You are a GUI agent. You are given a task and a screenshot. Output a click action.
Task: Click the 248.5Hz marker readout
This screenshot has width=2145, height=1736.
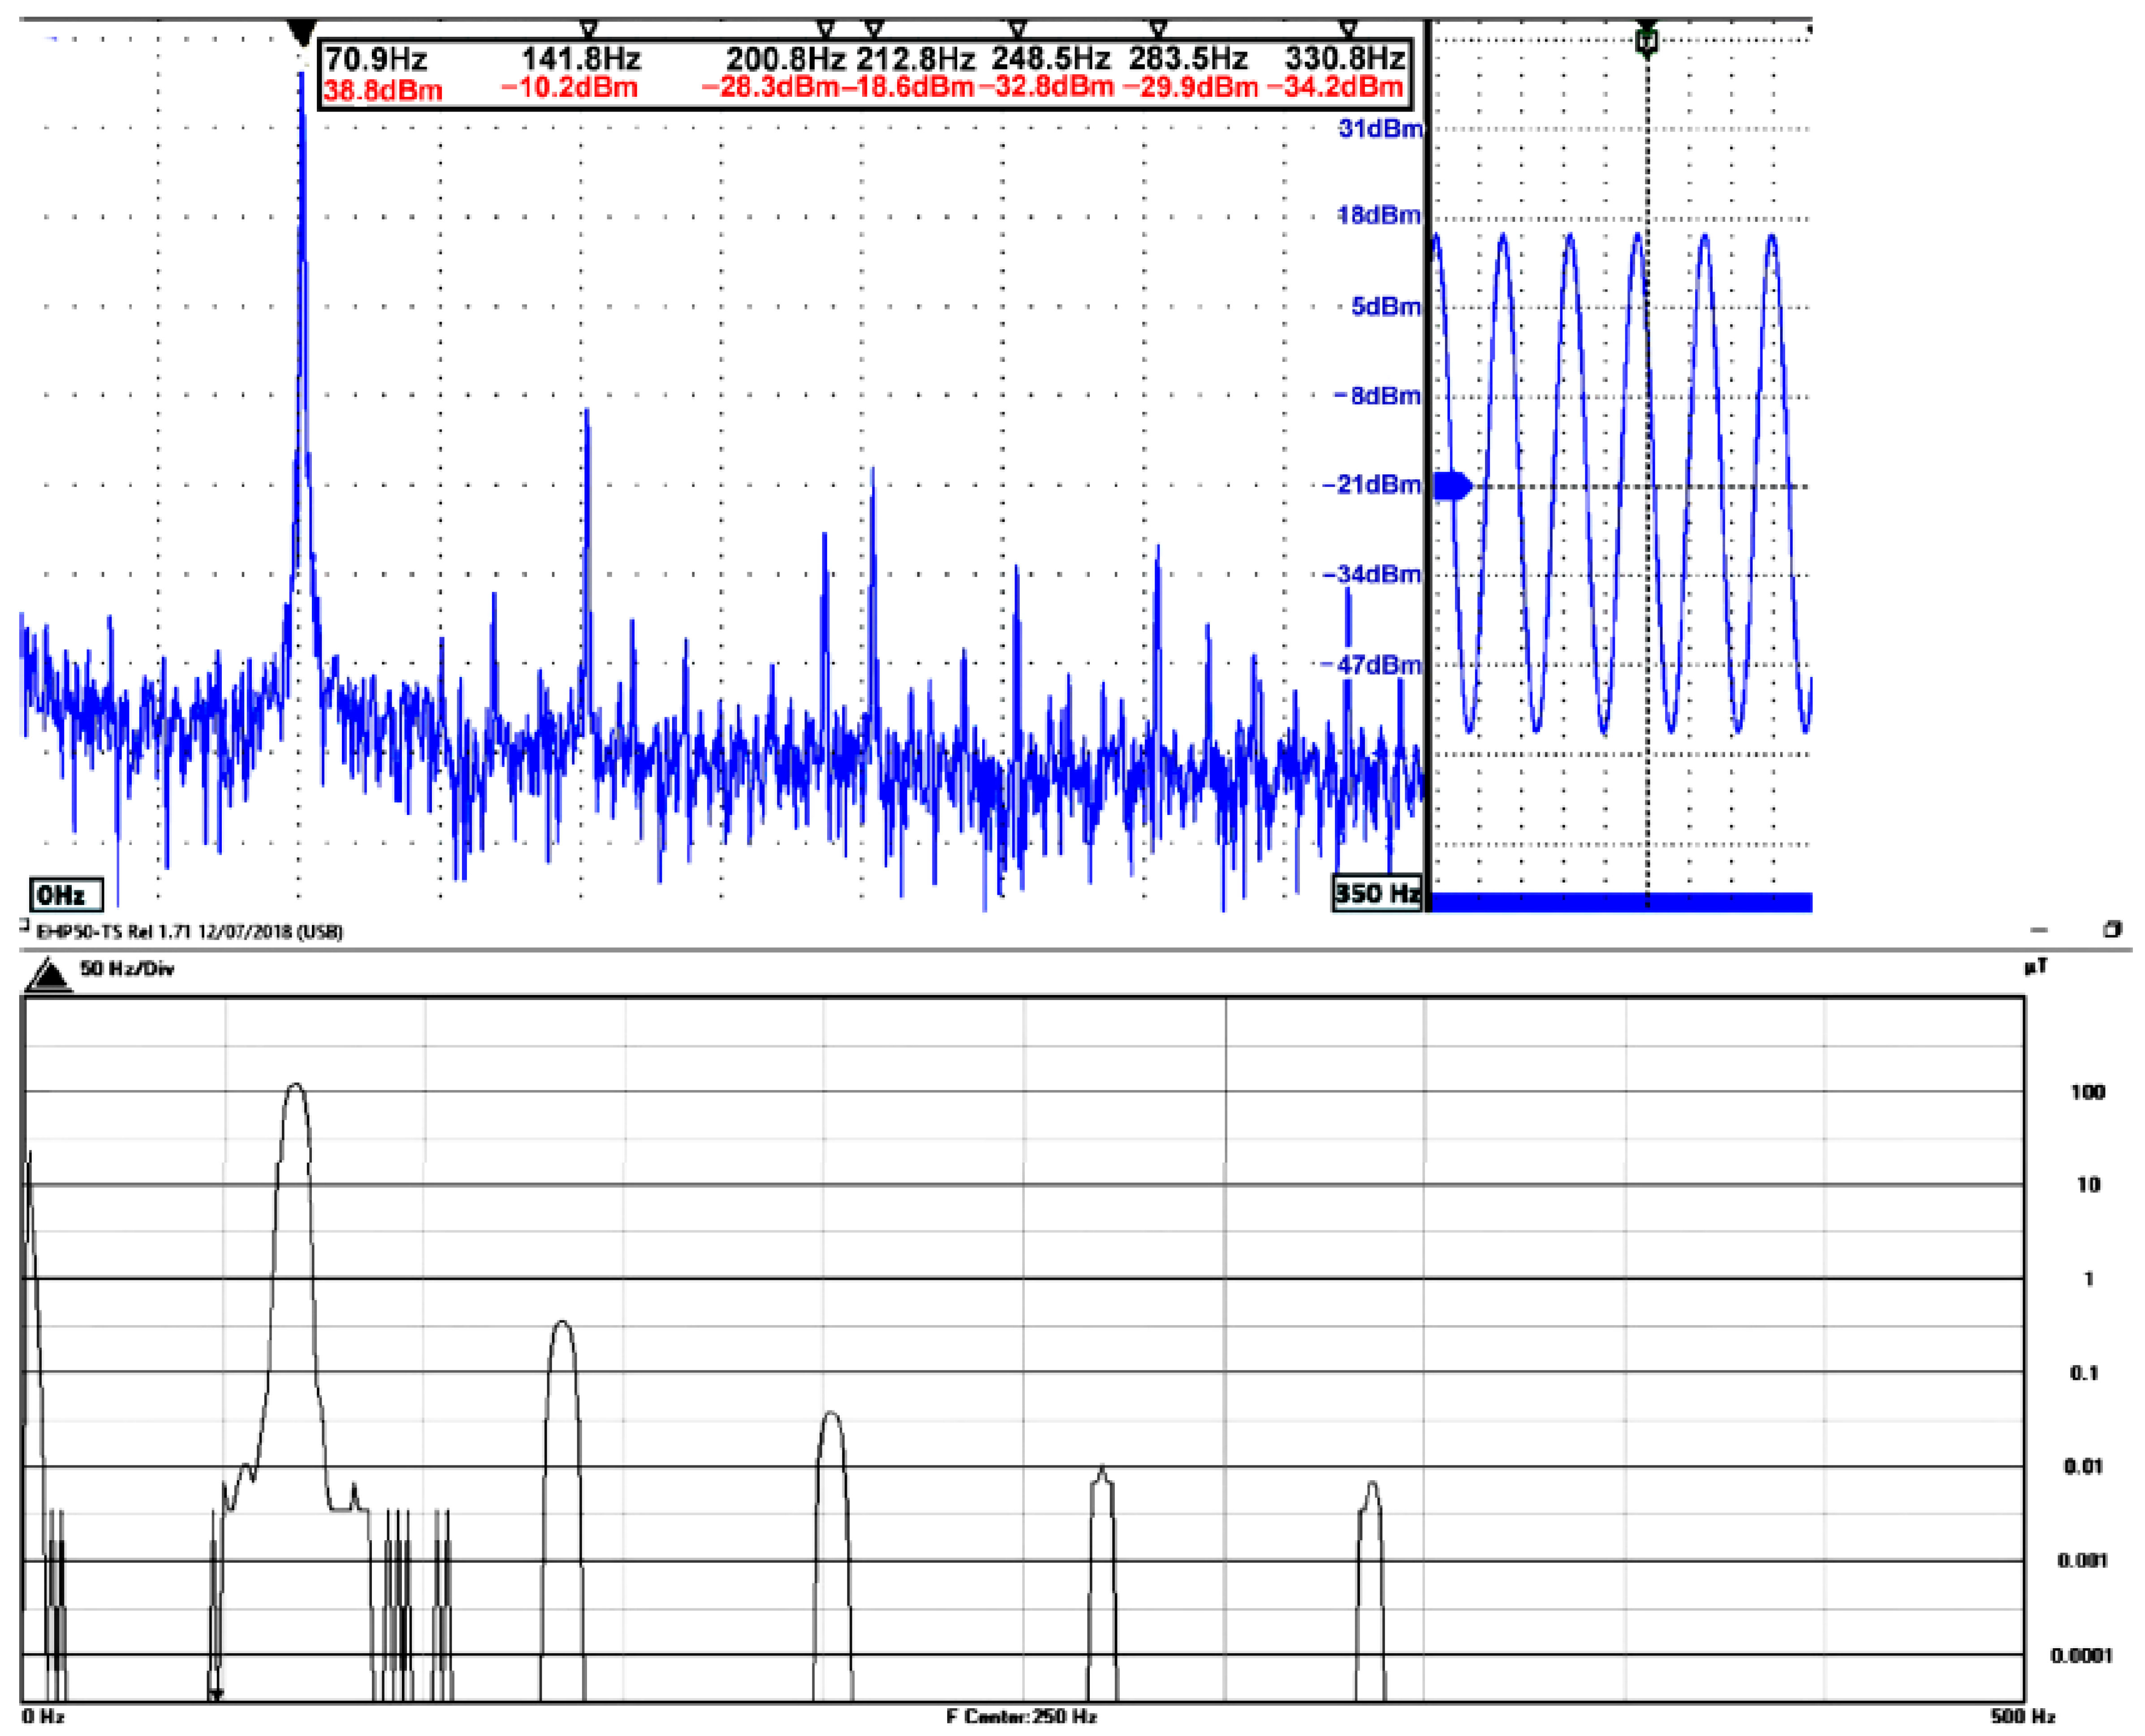[1051, 59]
